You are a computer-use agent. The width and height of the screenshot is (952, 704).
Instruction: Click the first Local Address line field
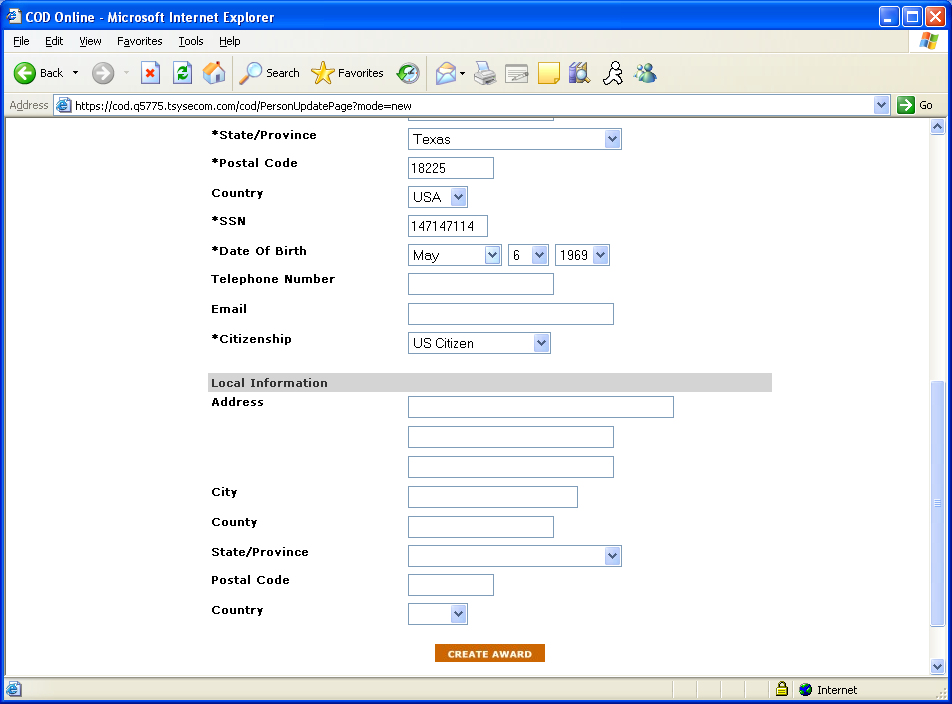point(540,407)
